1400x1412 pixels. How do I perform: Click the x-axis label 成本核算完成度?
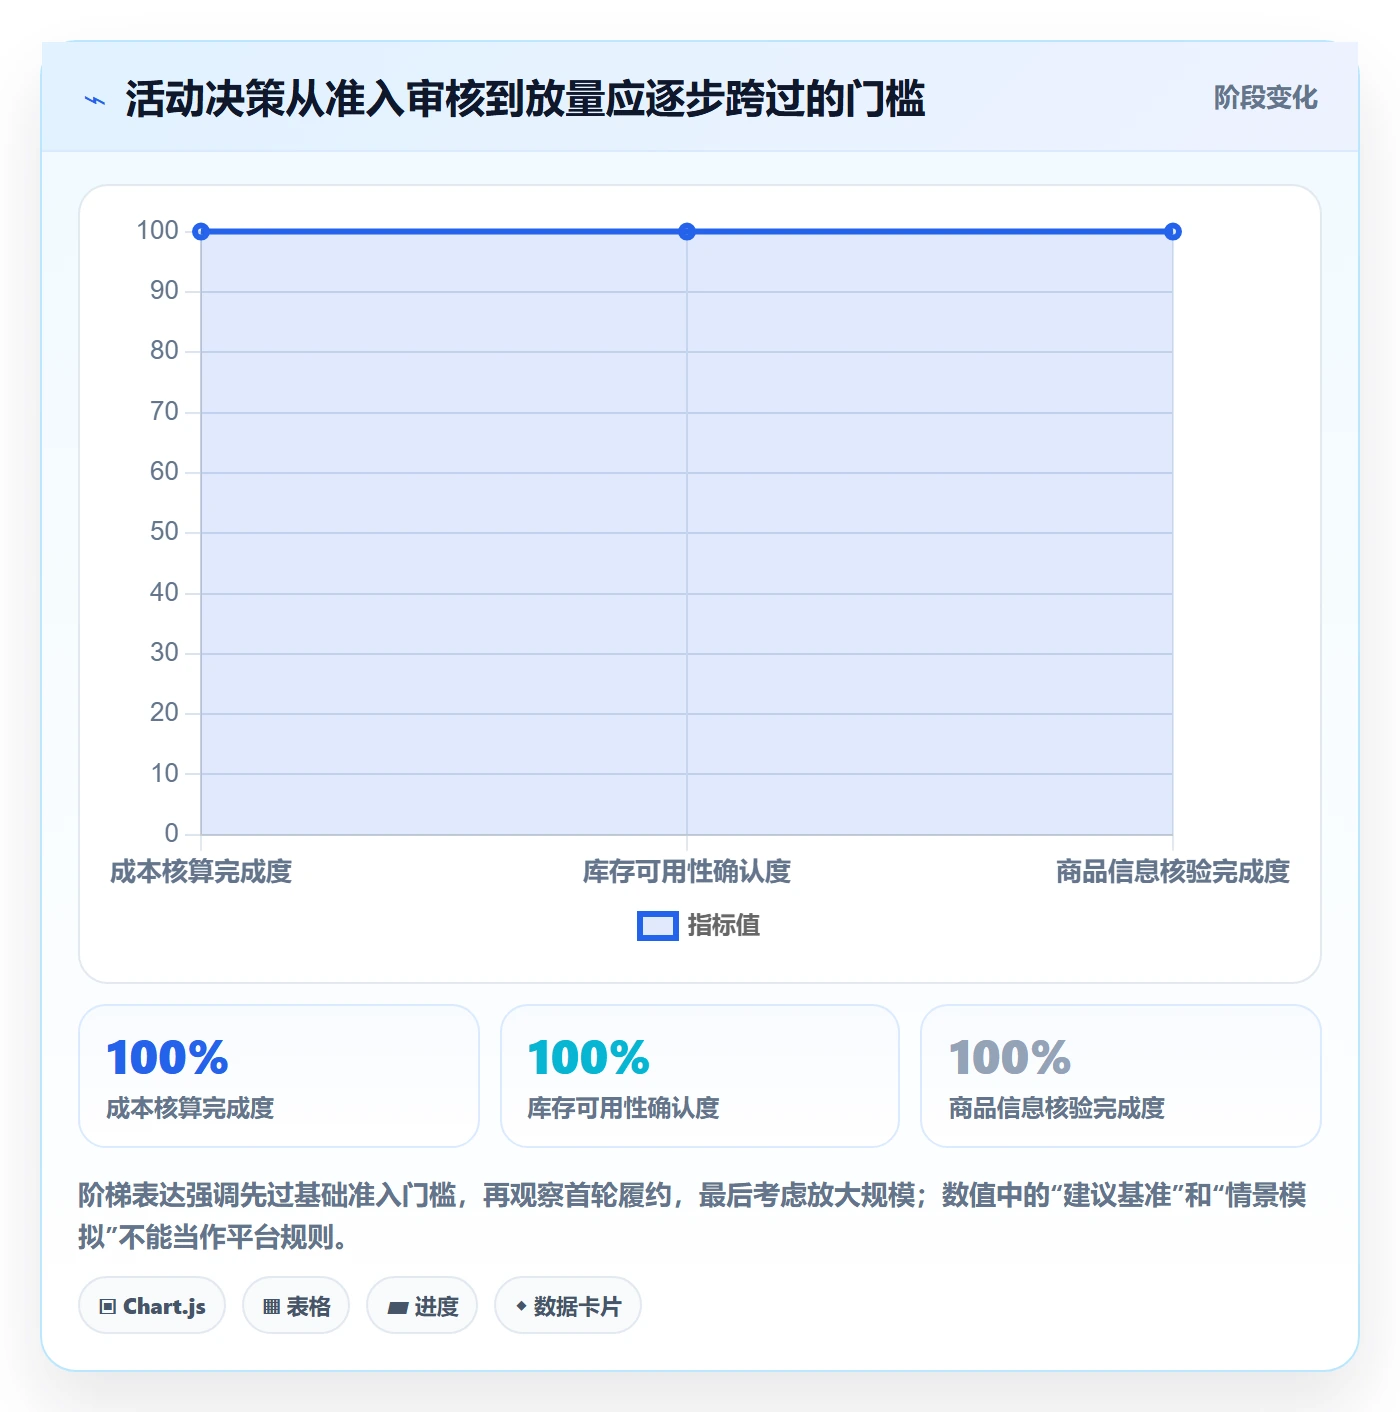click(201, 872)
